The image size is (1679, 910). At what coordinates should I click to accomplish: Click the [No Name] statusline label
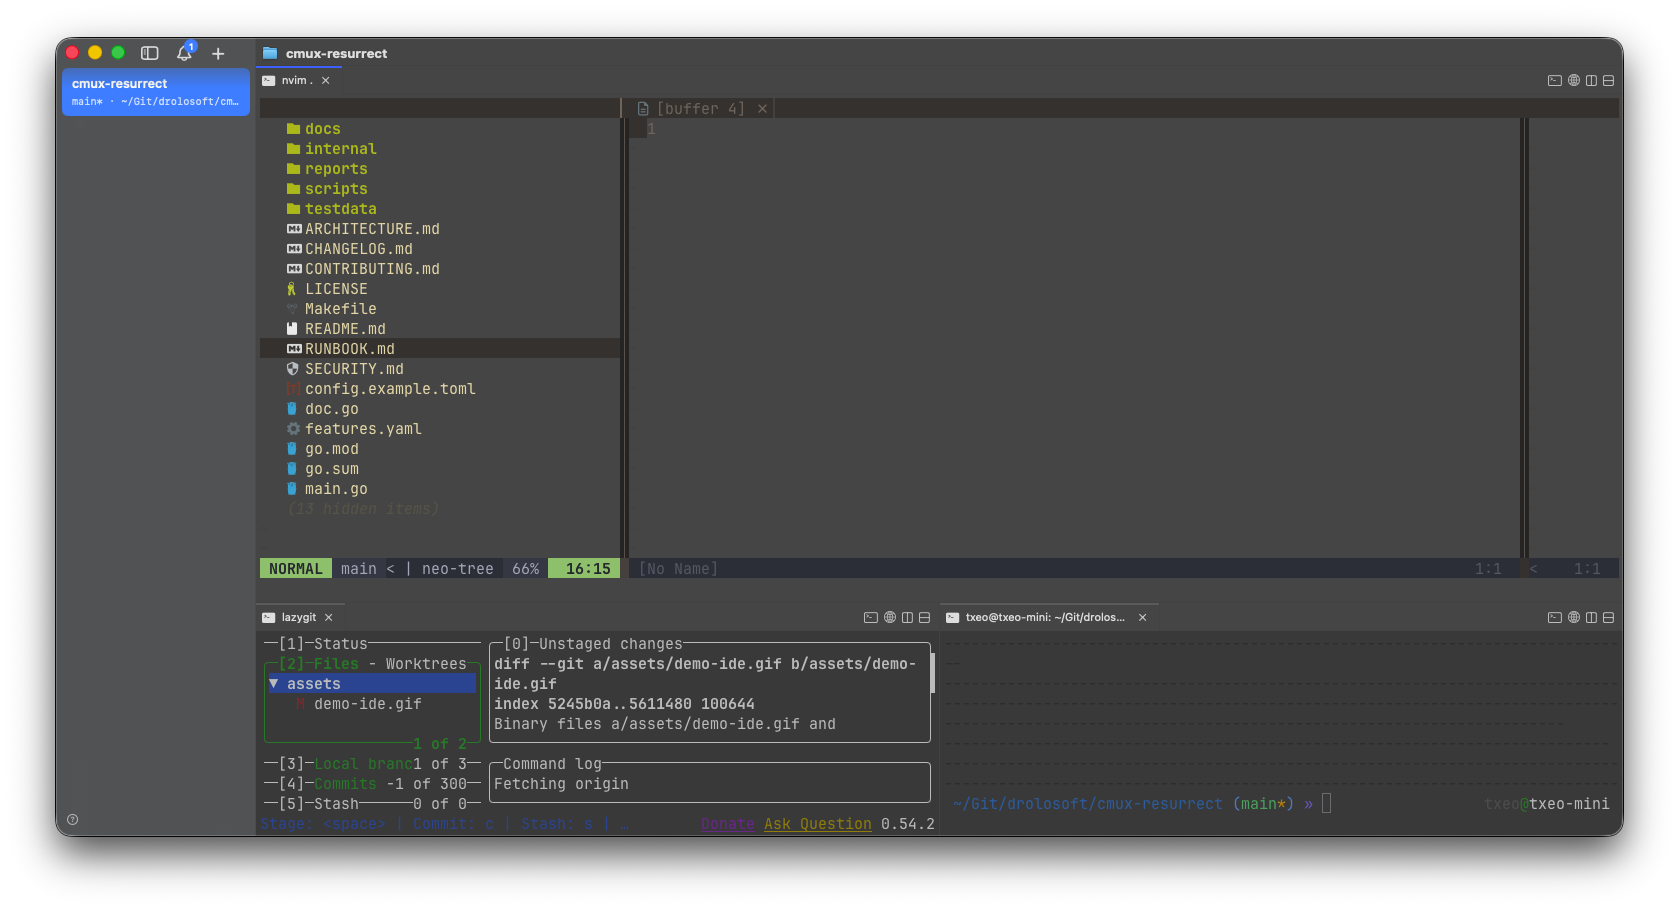click(x=678, y=569)
